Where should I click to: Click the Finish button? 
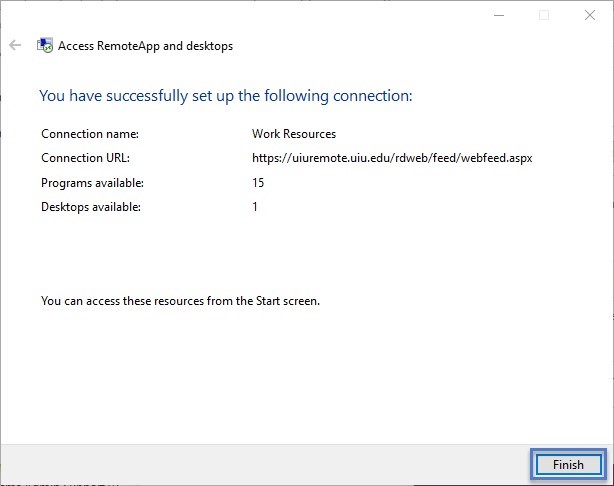pyautogui.click(x=568, y=464)
